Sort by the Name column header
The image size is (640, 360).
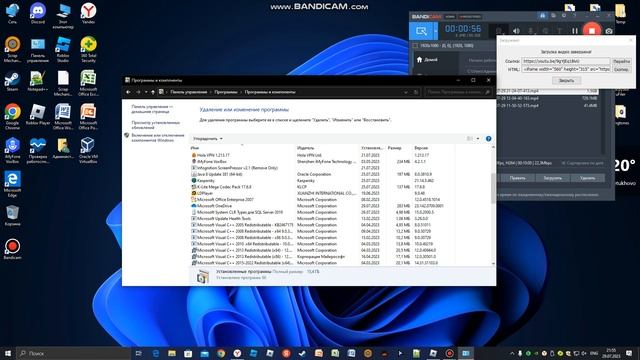pyautogui.click(x=242, y=148)
